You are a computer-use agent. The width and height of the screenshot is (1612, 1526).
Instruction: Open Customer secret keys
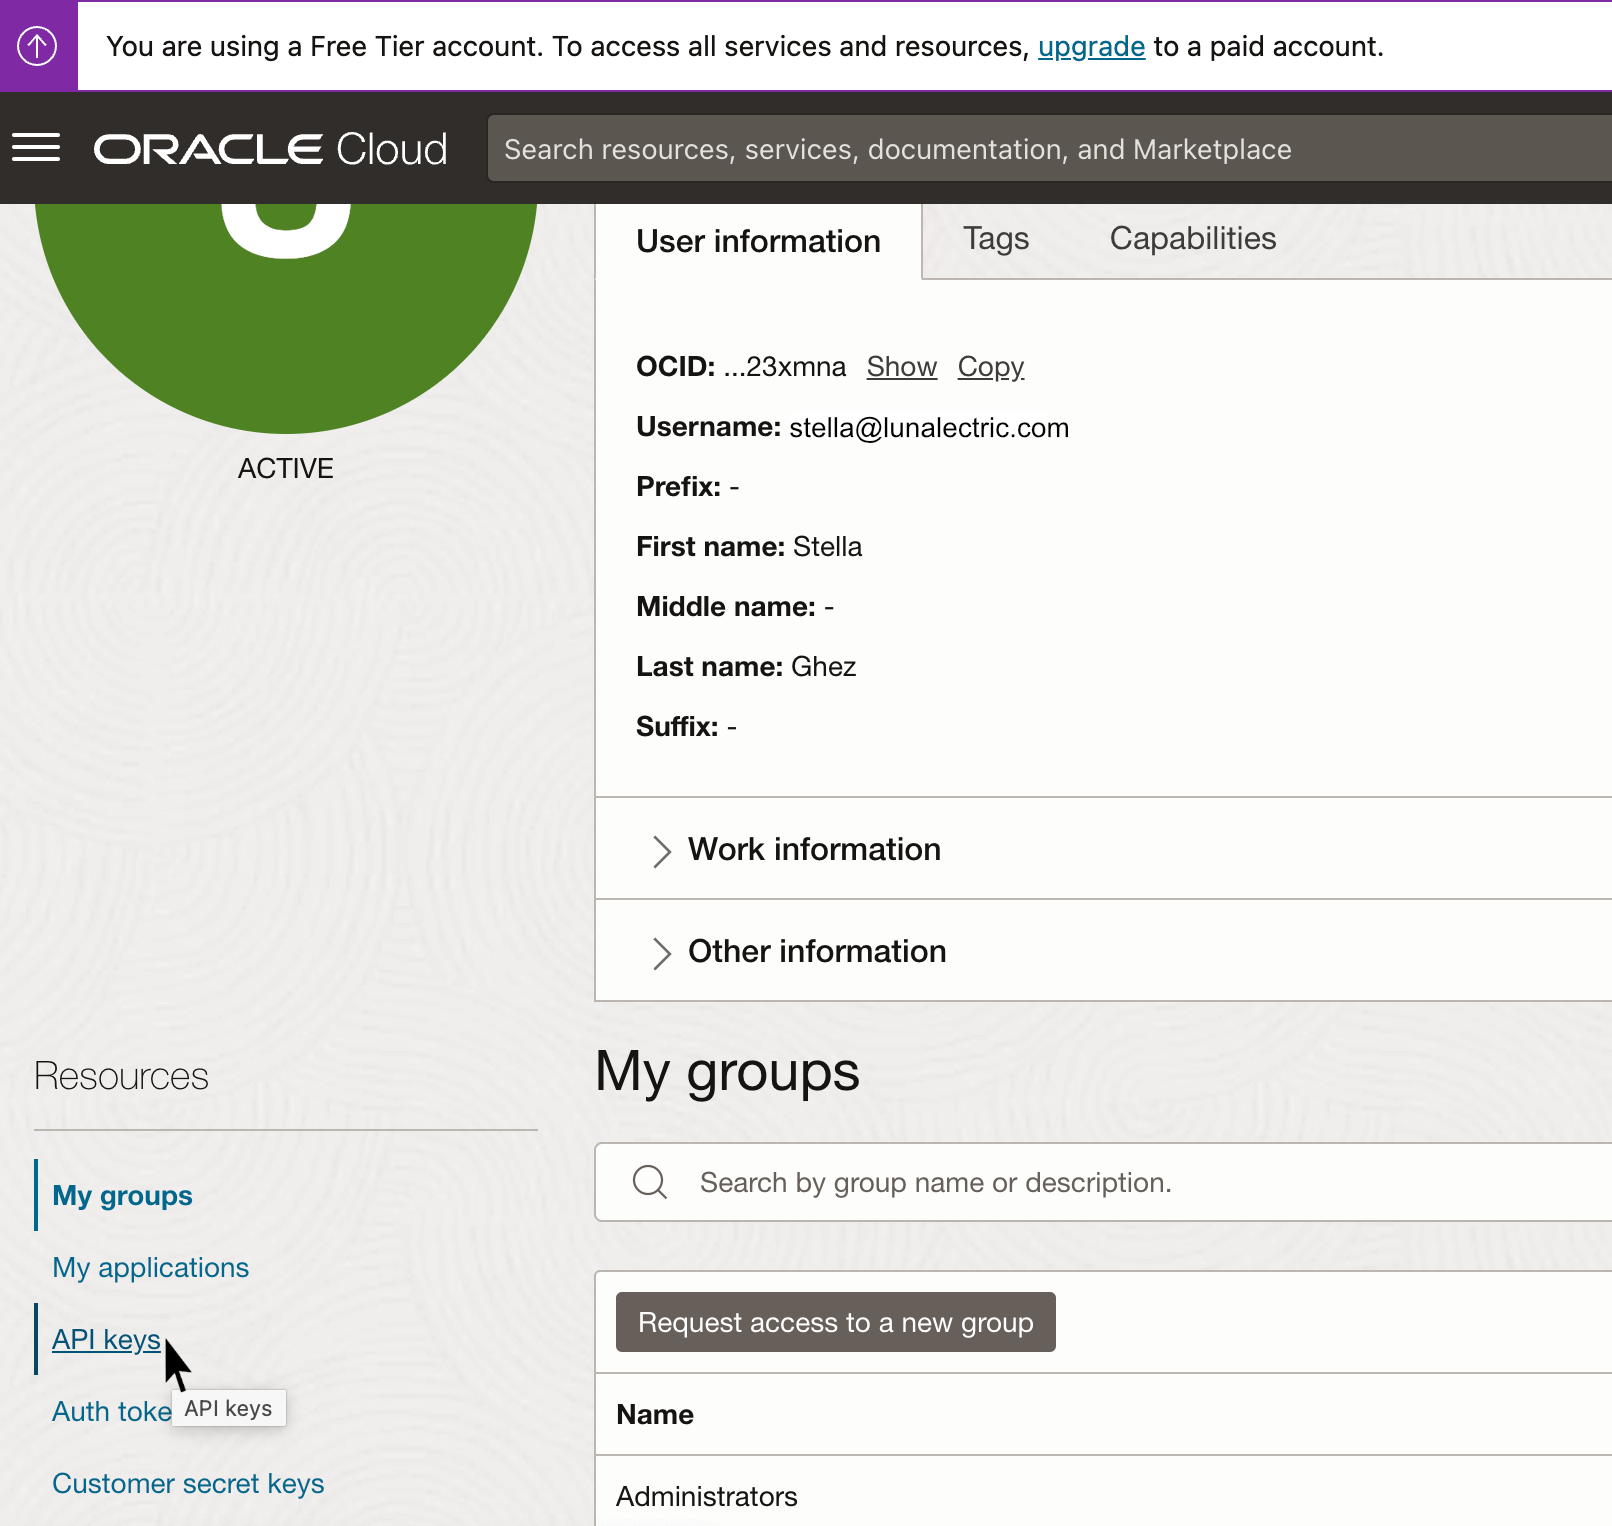point(188,1483)
